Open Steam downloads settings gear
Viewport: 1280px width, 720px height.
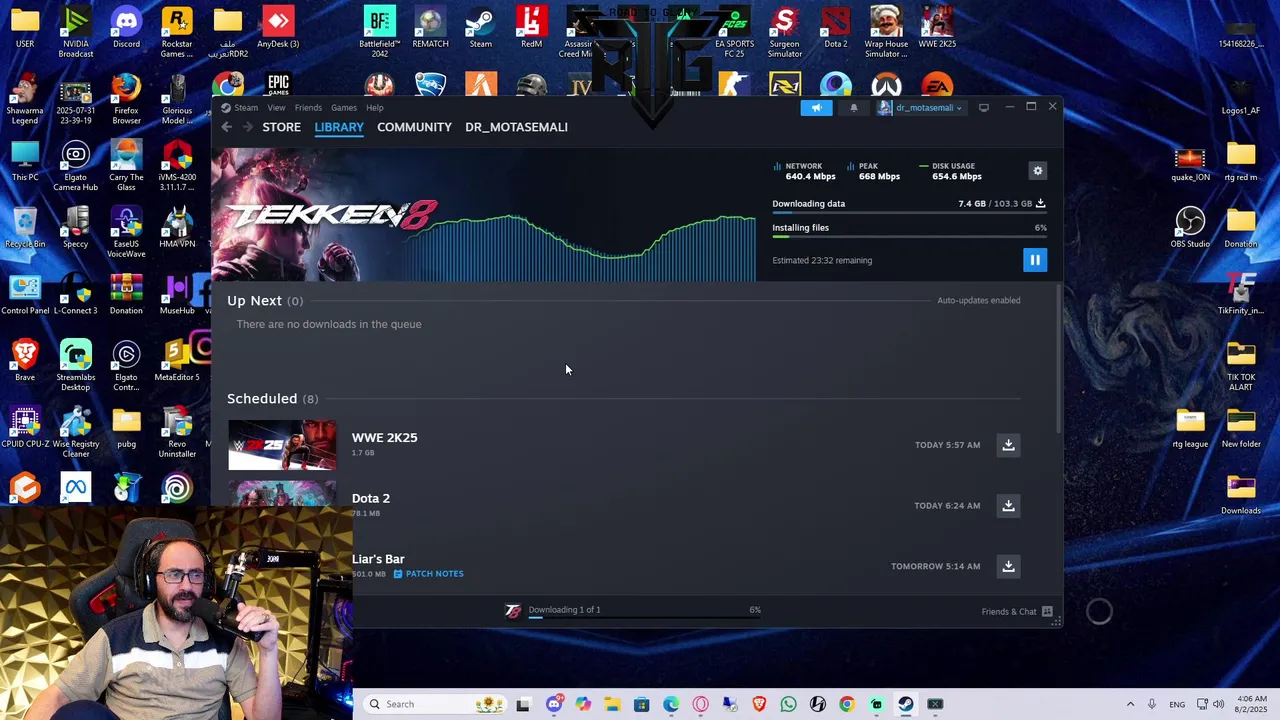[x=1037, y=171]
